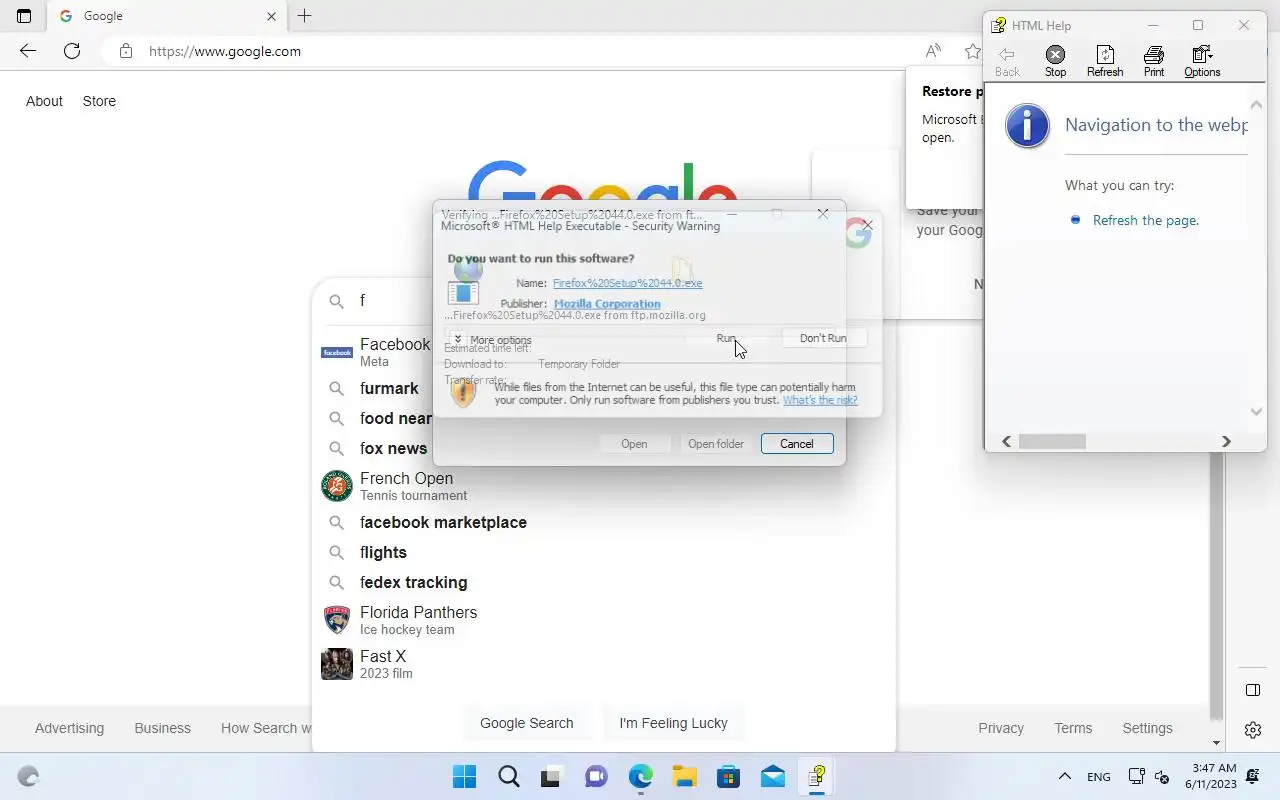Screen dimensions: 1280x800
Task: Go back using the Edge browser arrow
Action: coord(28,51)
